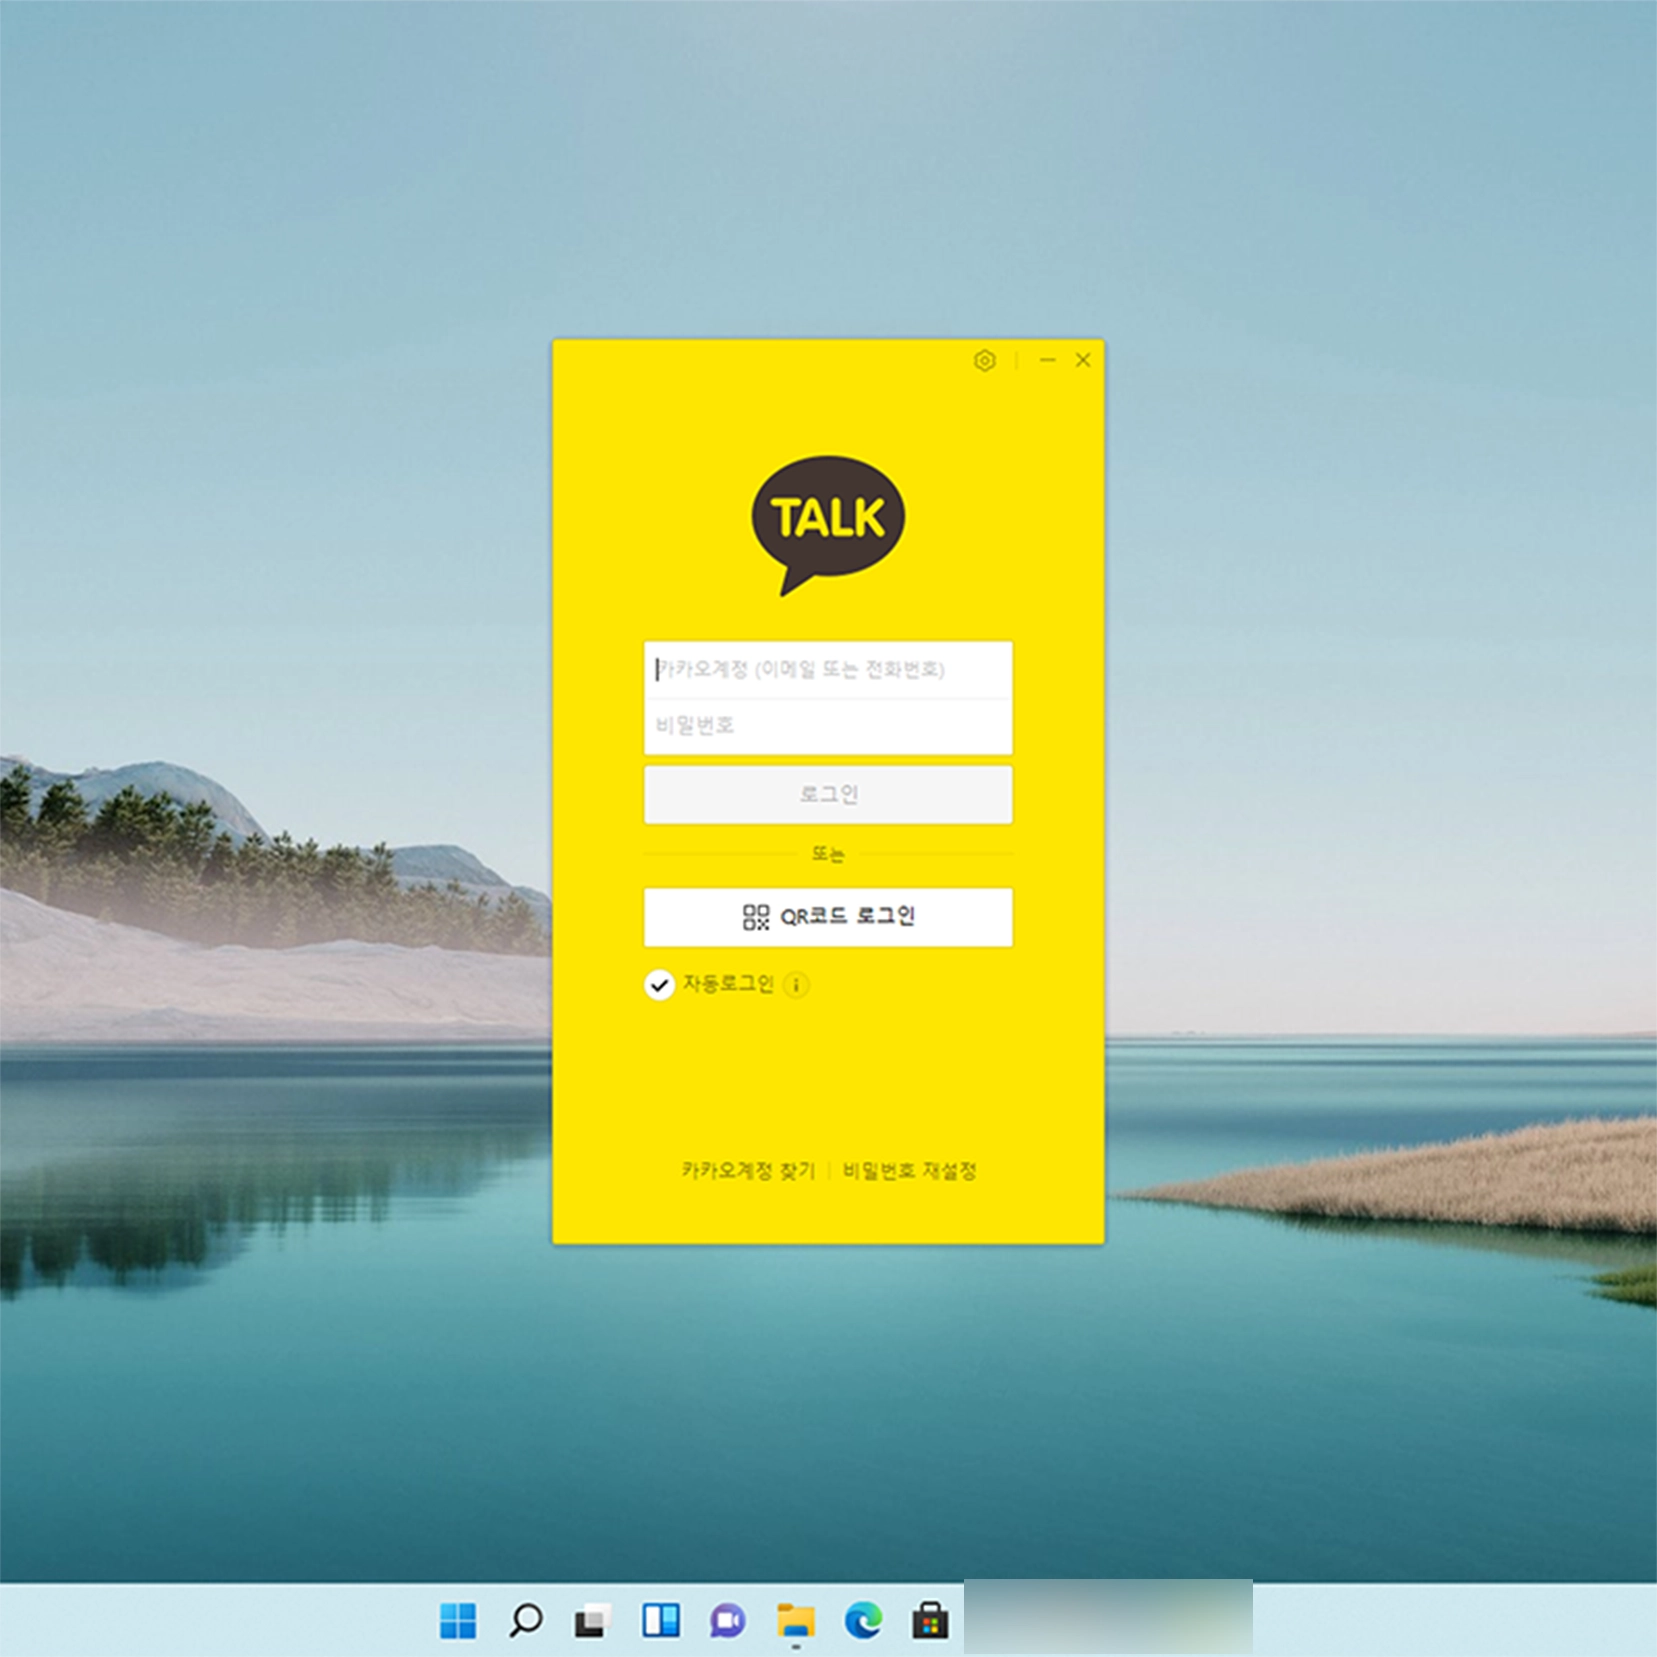Close the KakaoTalk login window
Viewport: 1657px width, 1657px height.
(x=1083, y=360)
